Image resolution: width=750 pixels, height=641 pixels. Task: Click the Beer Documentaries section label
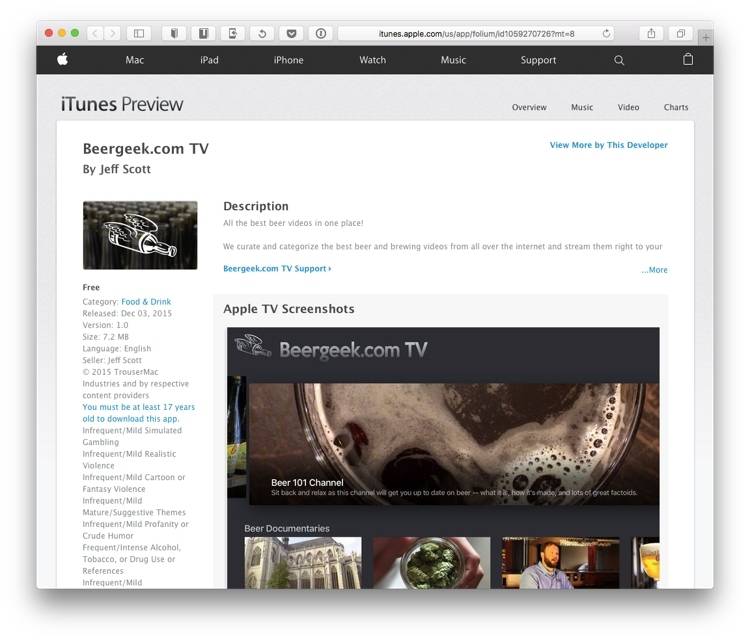[x=287, y=529]
